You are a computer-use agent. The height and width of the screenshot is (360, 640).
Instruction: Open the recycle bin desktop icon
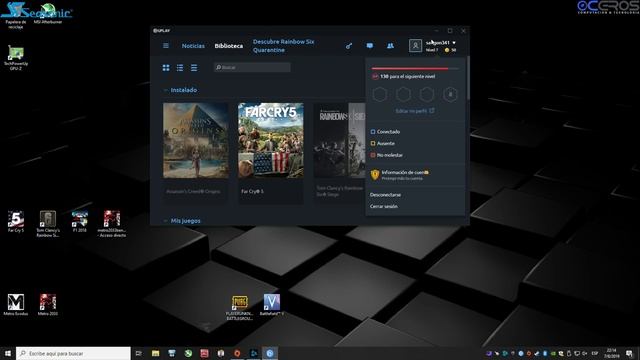click(x=16, y=16)
